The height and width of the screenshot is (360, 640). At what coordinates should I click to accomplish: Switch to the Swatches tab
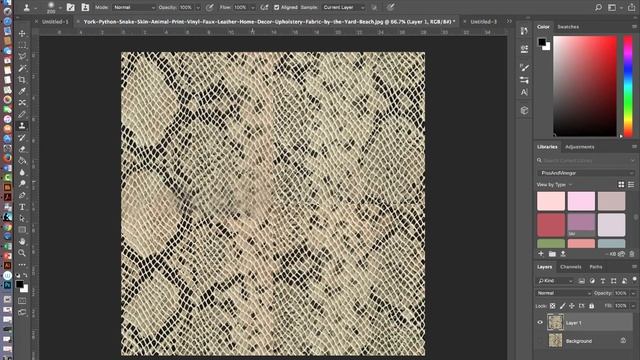point(568,27)
